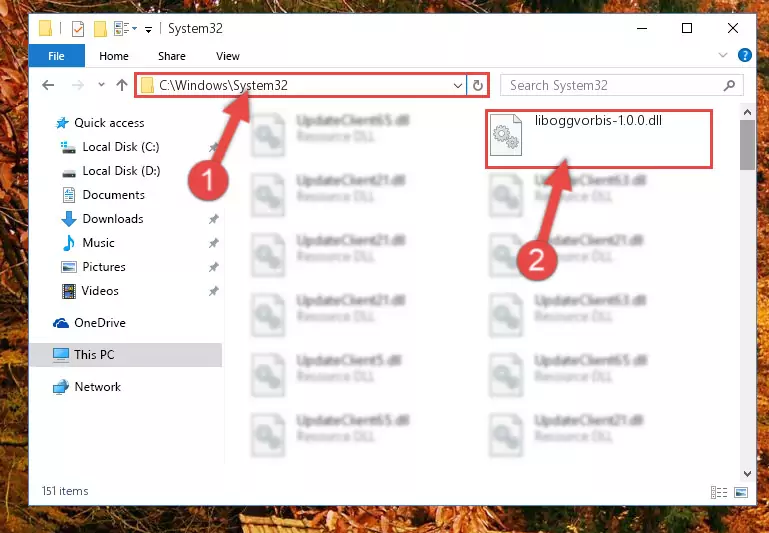This screenshot has height=533, width=769.
Task: Click the Downloads blue arrow icon
Action: 69,219
